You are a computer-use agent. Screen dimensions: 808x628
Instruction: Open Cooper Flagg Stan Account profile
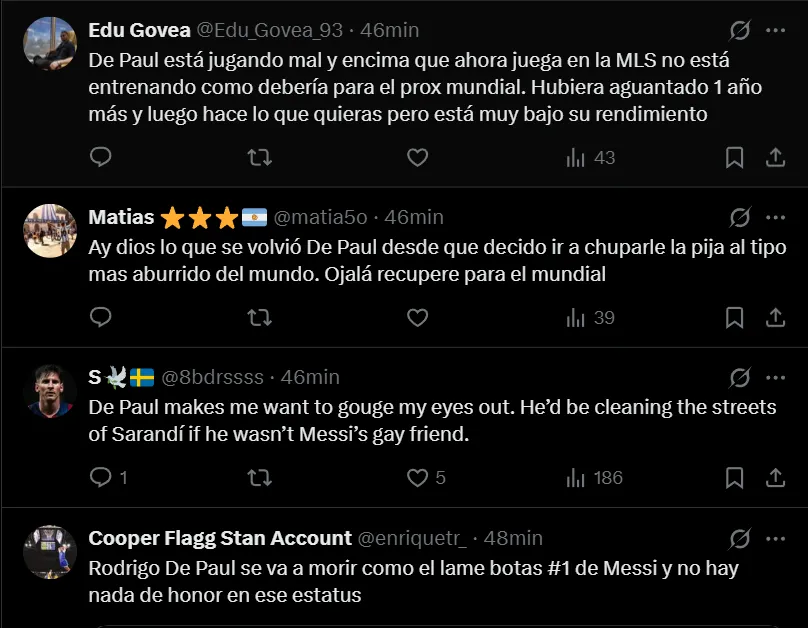220,538
